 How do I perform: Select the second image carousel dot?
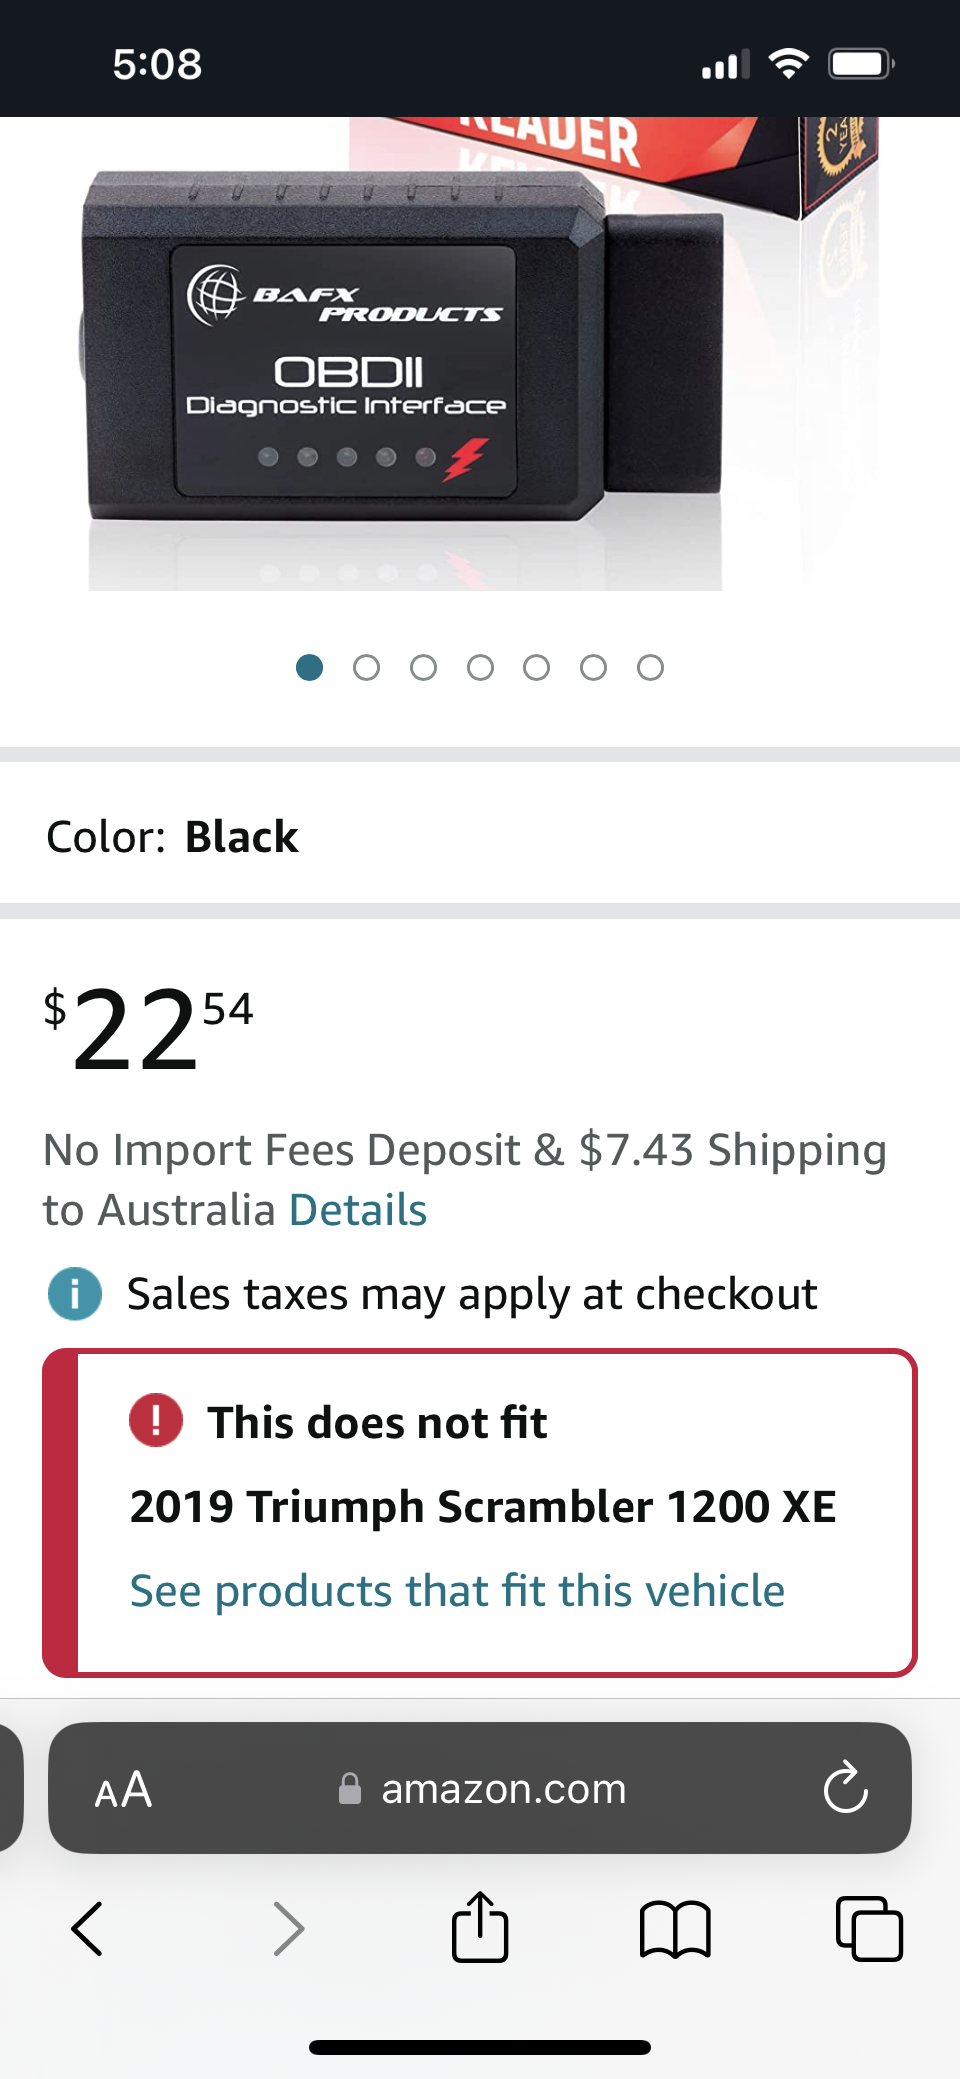tap(366, 667)
